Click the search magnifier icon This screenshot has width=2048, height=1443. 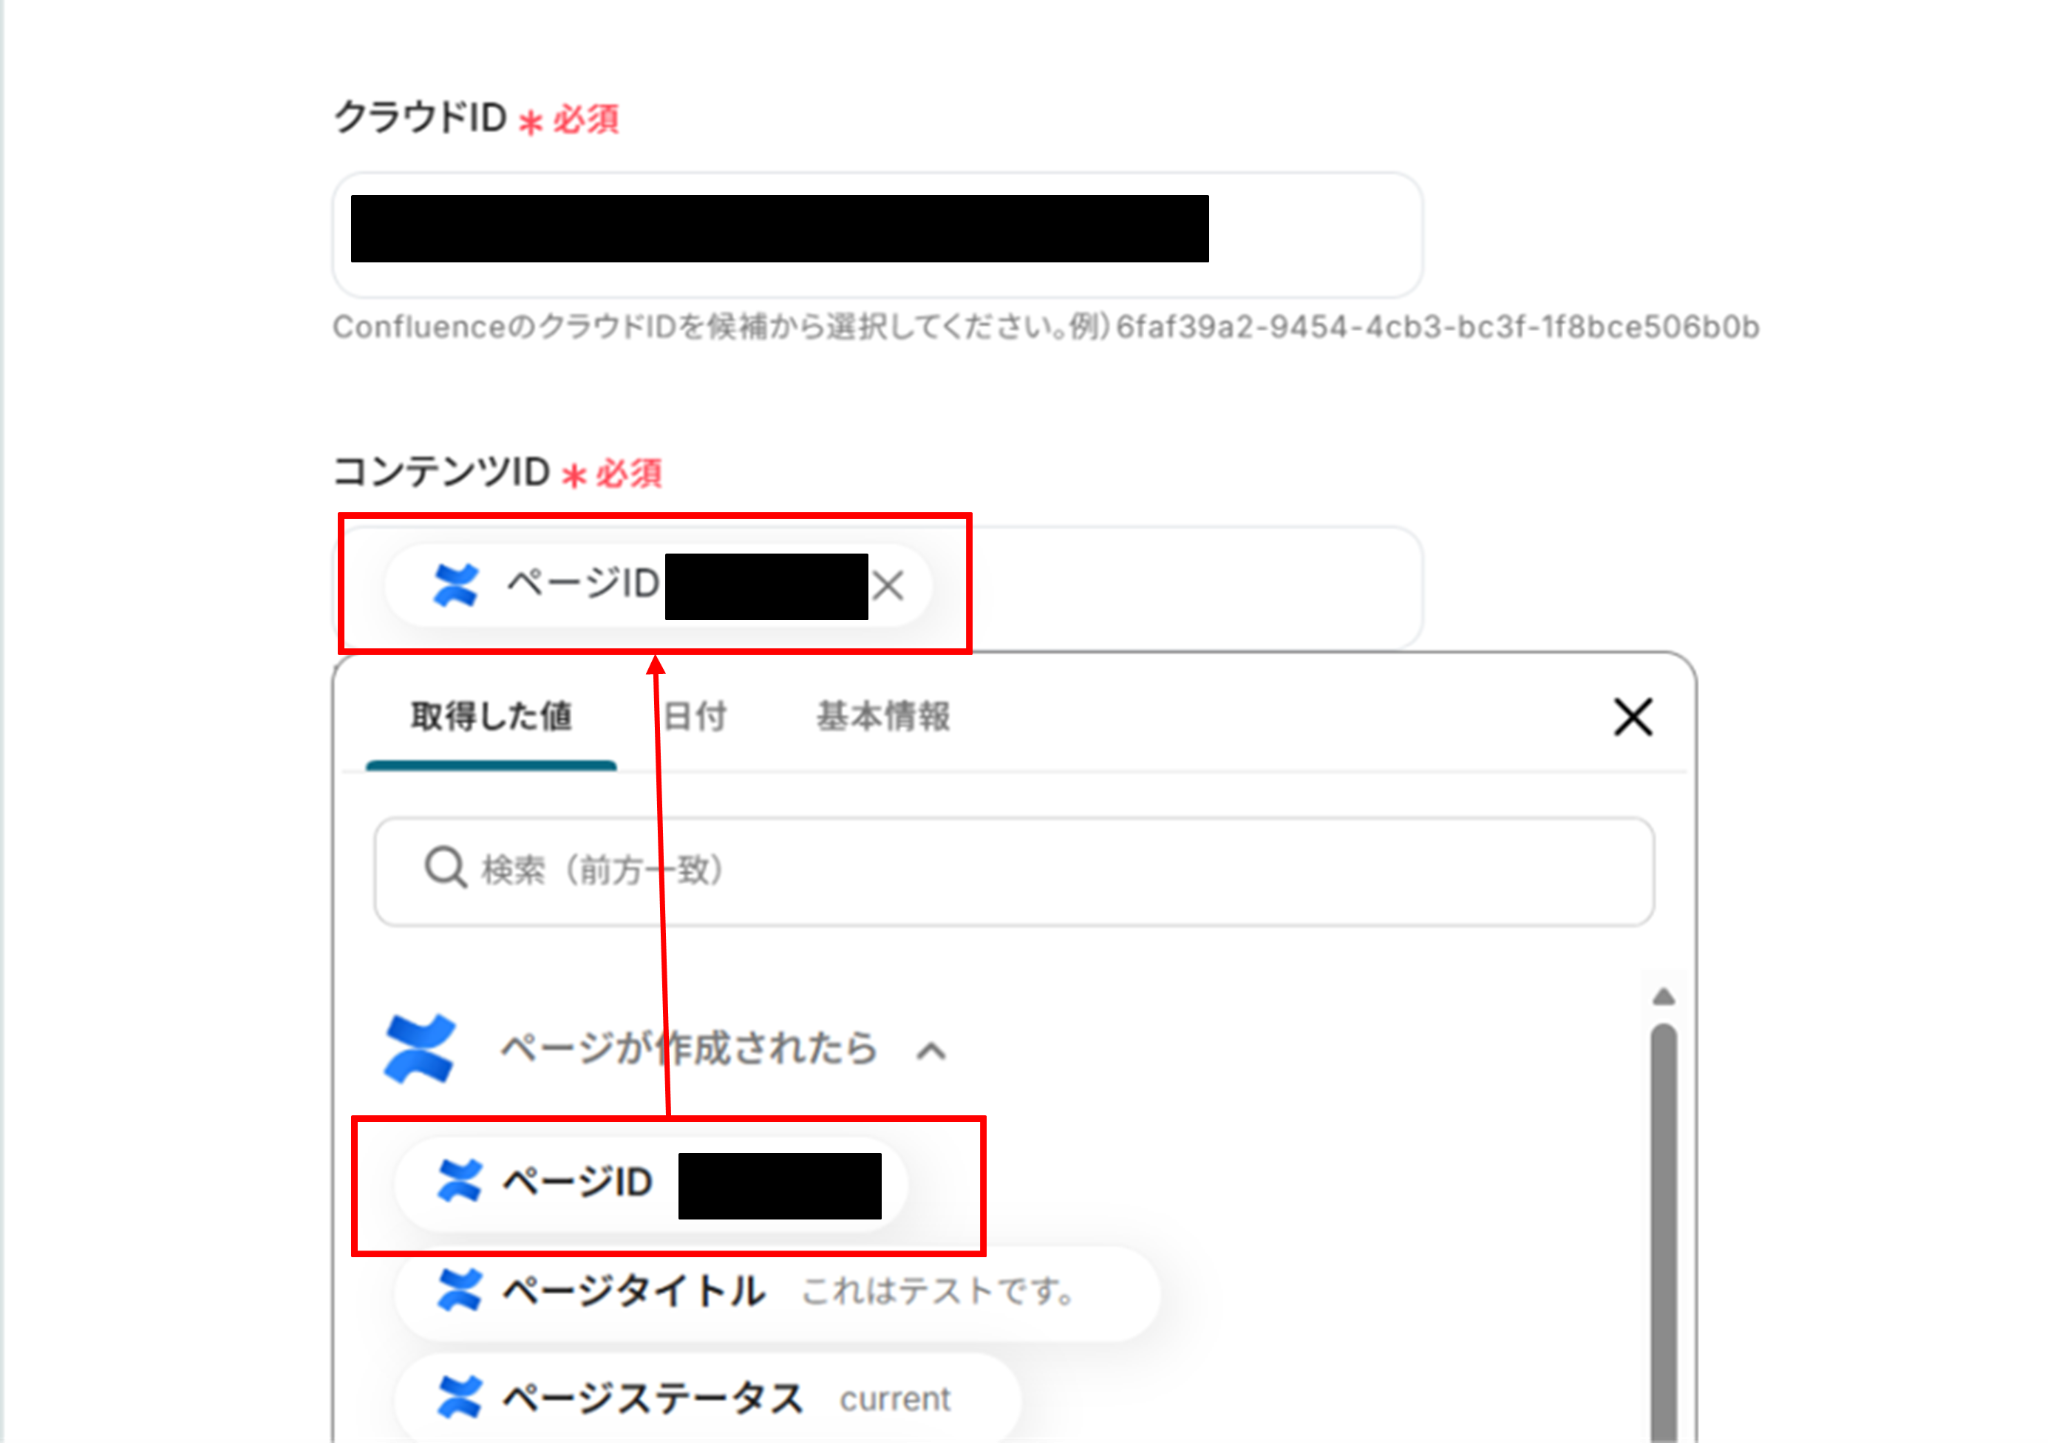(445, 868)
